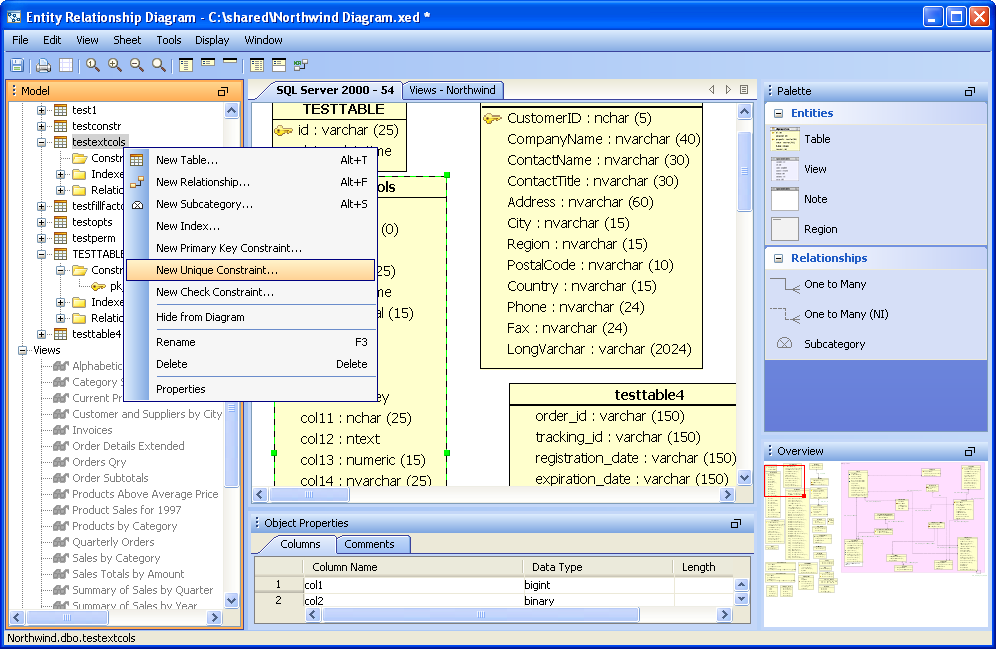This screenshot has height=649, width=996.
Task: Collapse the testextcols tree node
Action: click(x=42, y=142)
